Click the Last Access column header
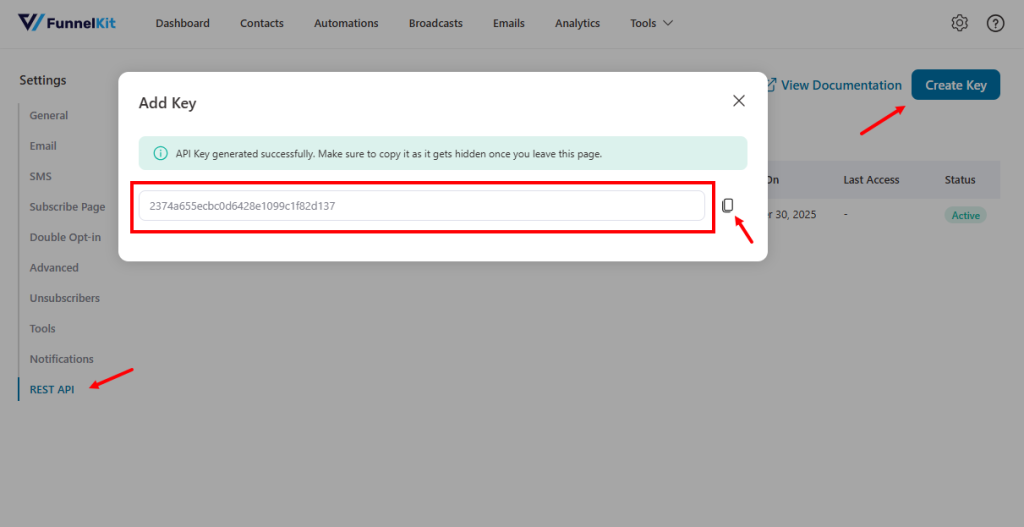The height and width of the screenshot is (527, 1024). pyautogui.click(x=871, y=180)
